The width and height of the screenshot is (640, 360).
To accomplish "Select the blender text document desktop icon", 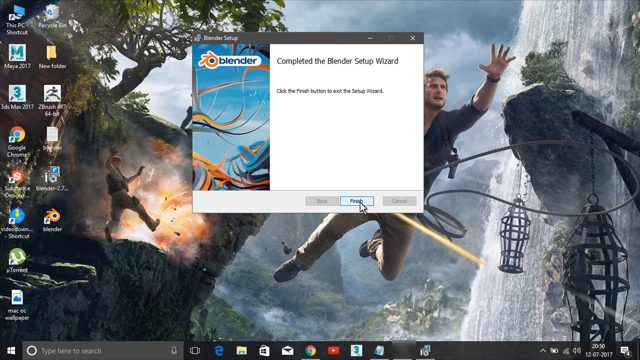I will point(52,138).
